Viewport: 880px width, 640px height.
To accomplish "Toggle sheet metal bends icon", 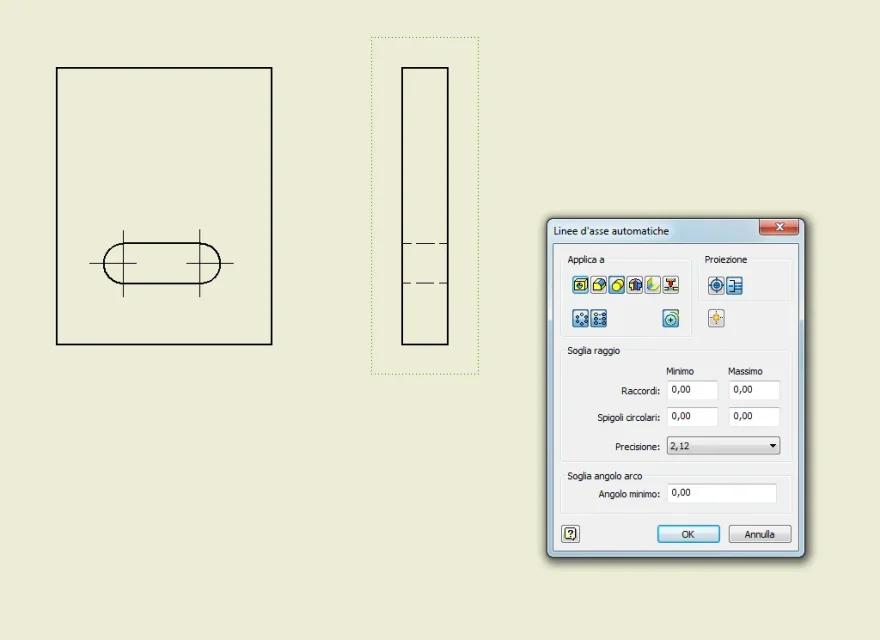I will pos(652,285).
